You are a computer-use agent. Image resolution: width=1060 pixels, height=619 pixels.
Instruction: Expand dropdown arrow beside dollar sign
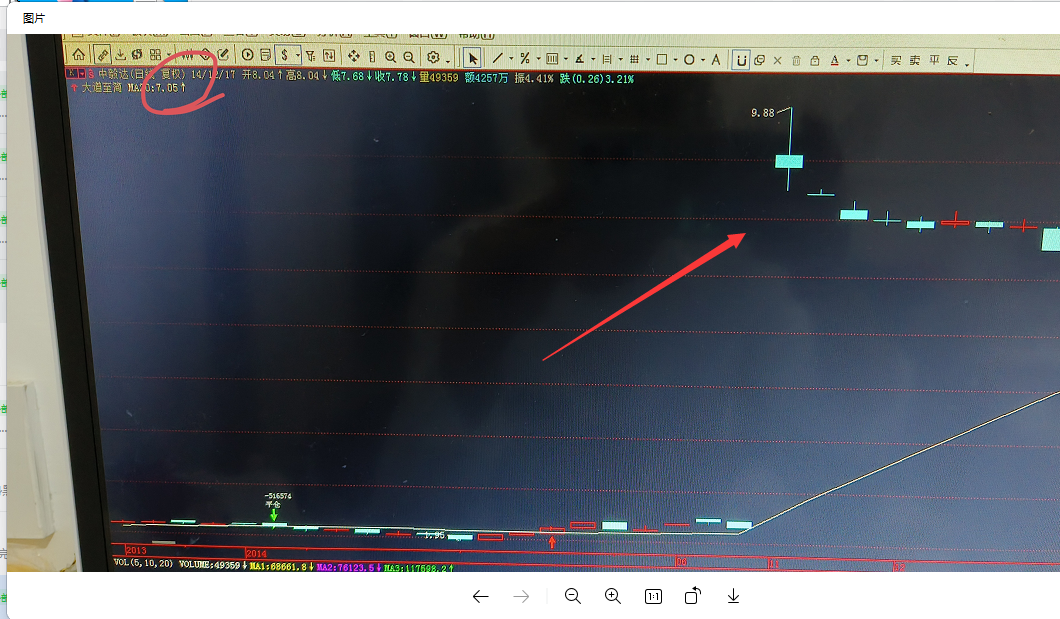pos(297,55)
